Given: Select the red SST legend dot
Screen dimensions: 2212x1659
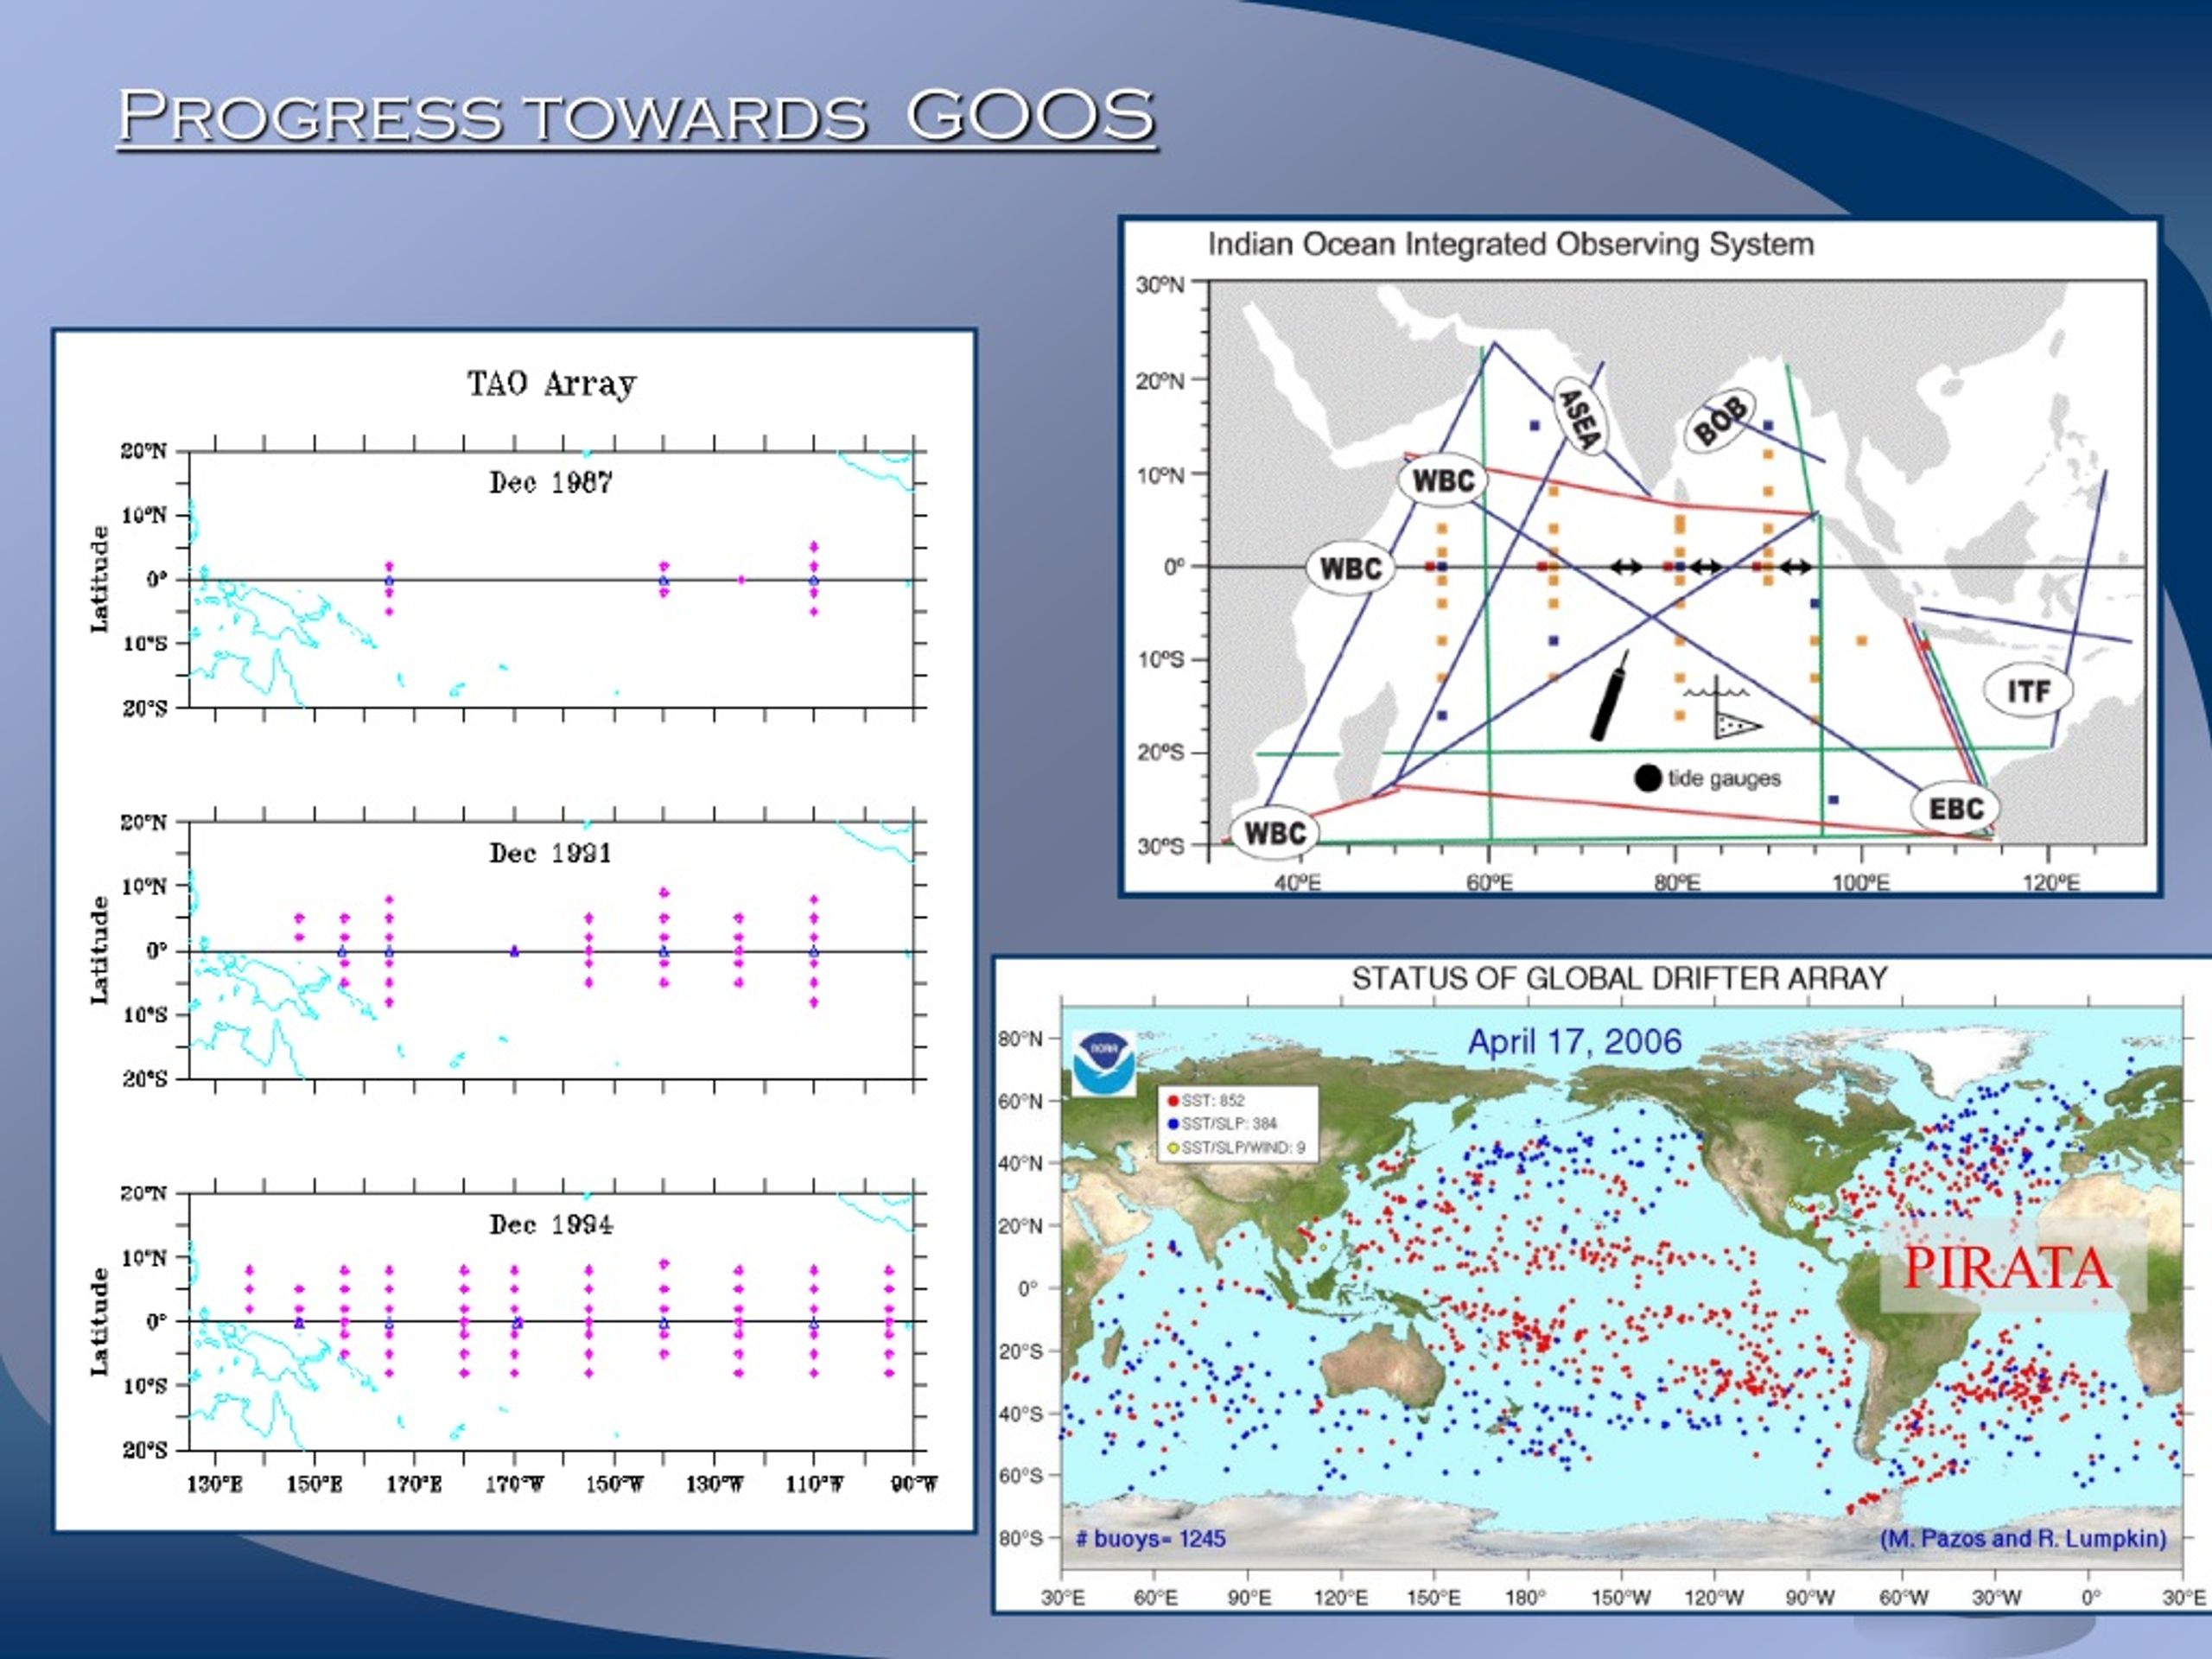Looking at the screenshot, I should point(1173,1100).
